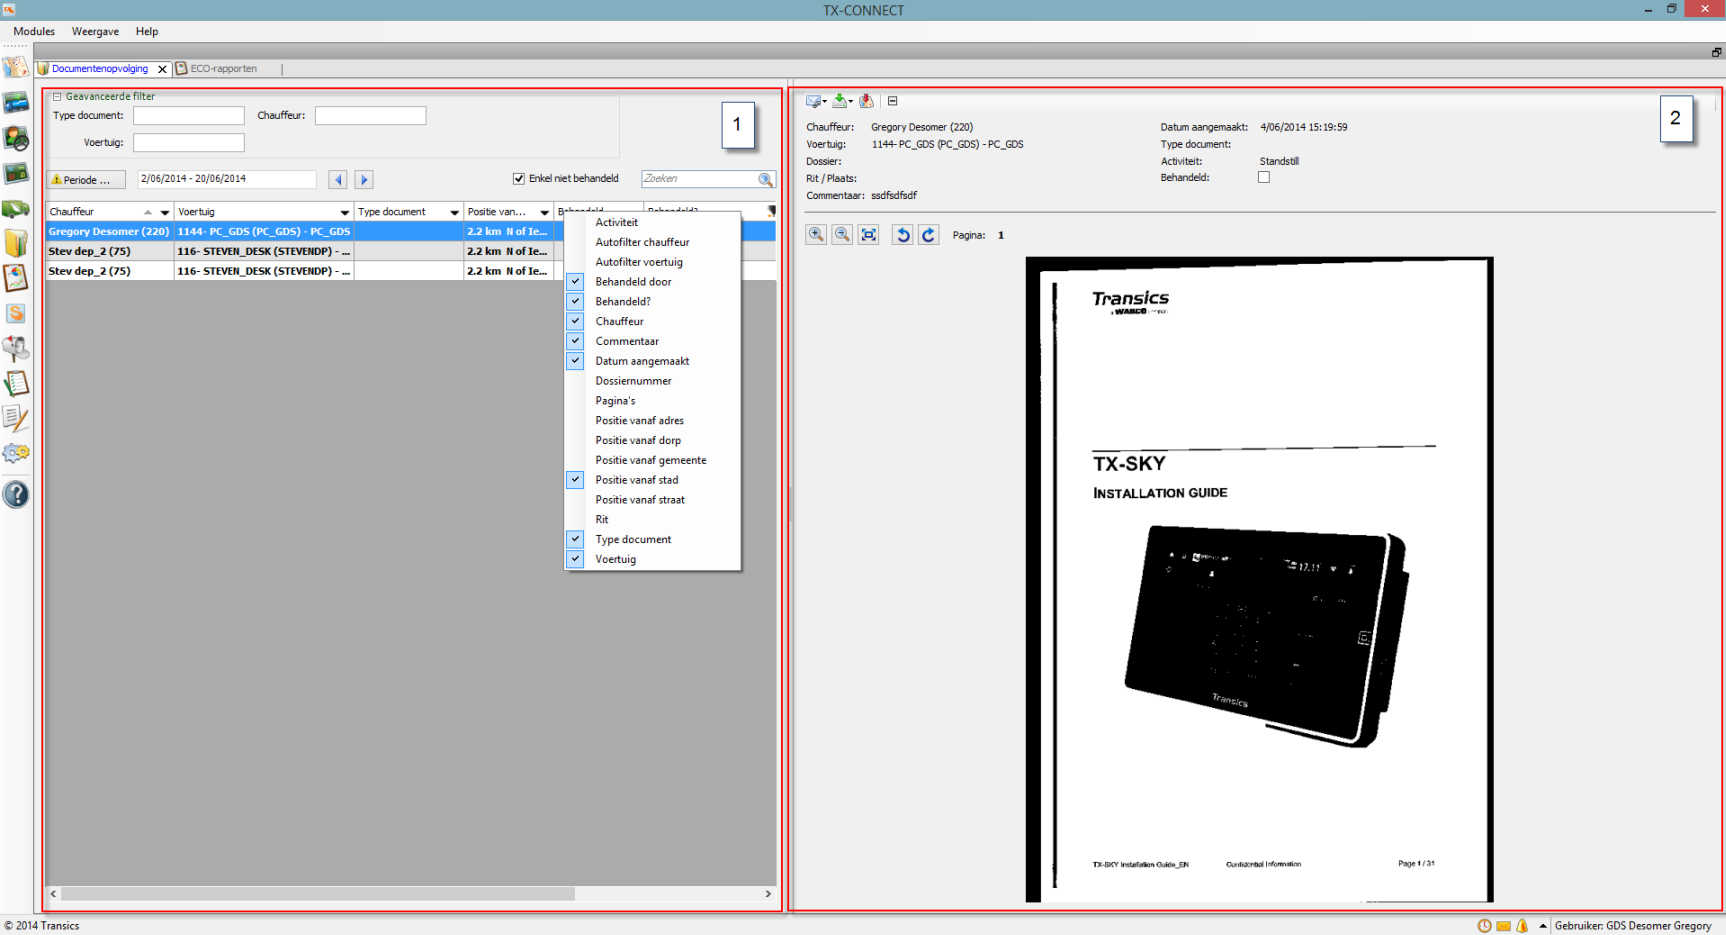Open the Chauffeur column filter dropdown

click(165, 212)
